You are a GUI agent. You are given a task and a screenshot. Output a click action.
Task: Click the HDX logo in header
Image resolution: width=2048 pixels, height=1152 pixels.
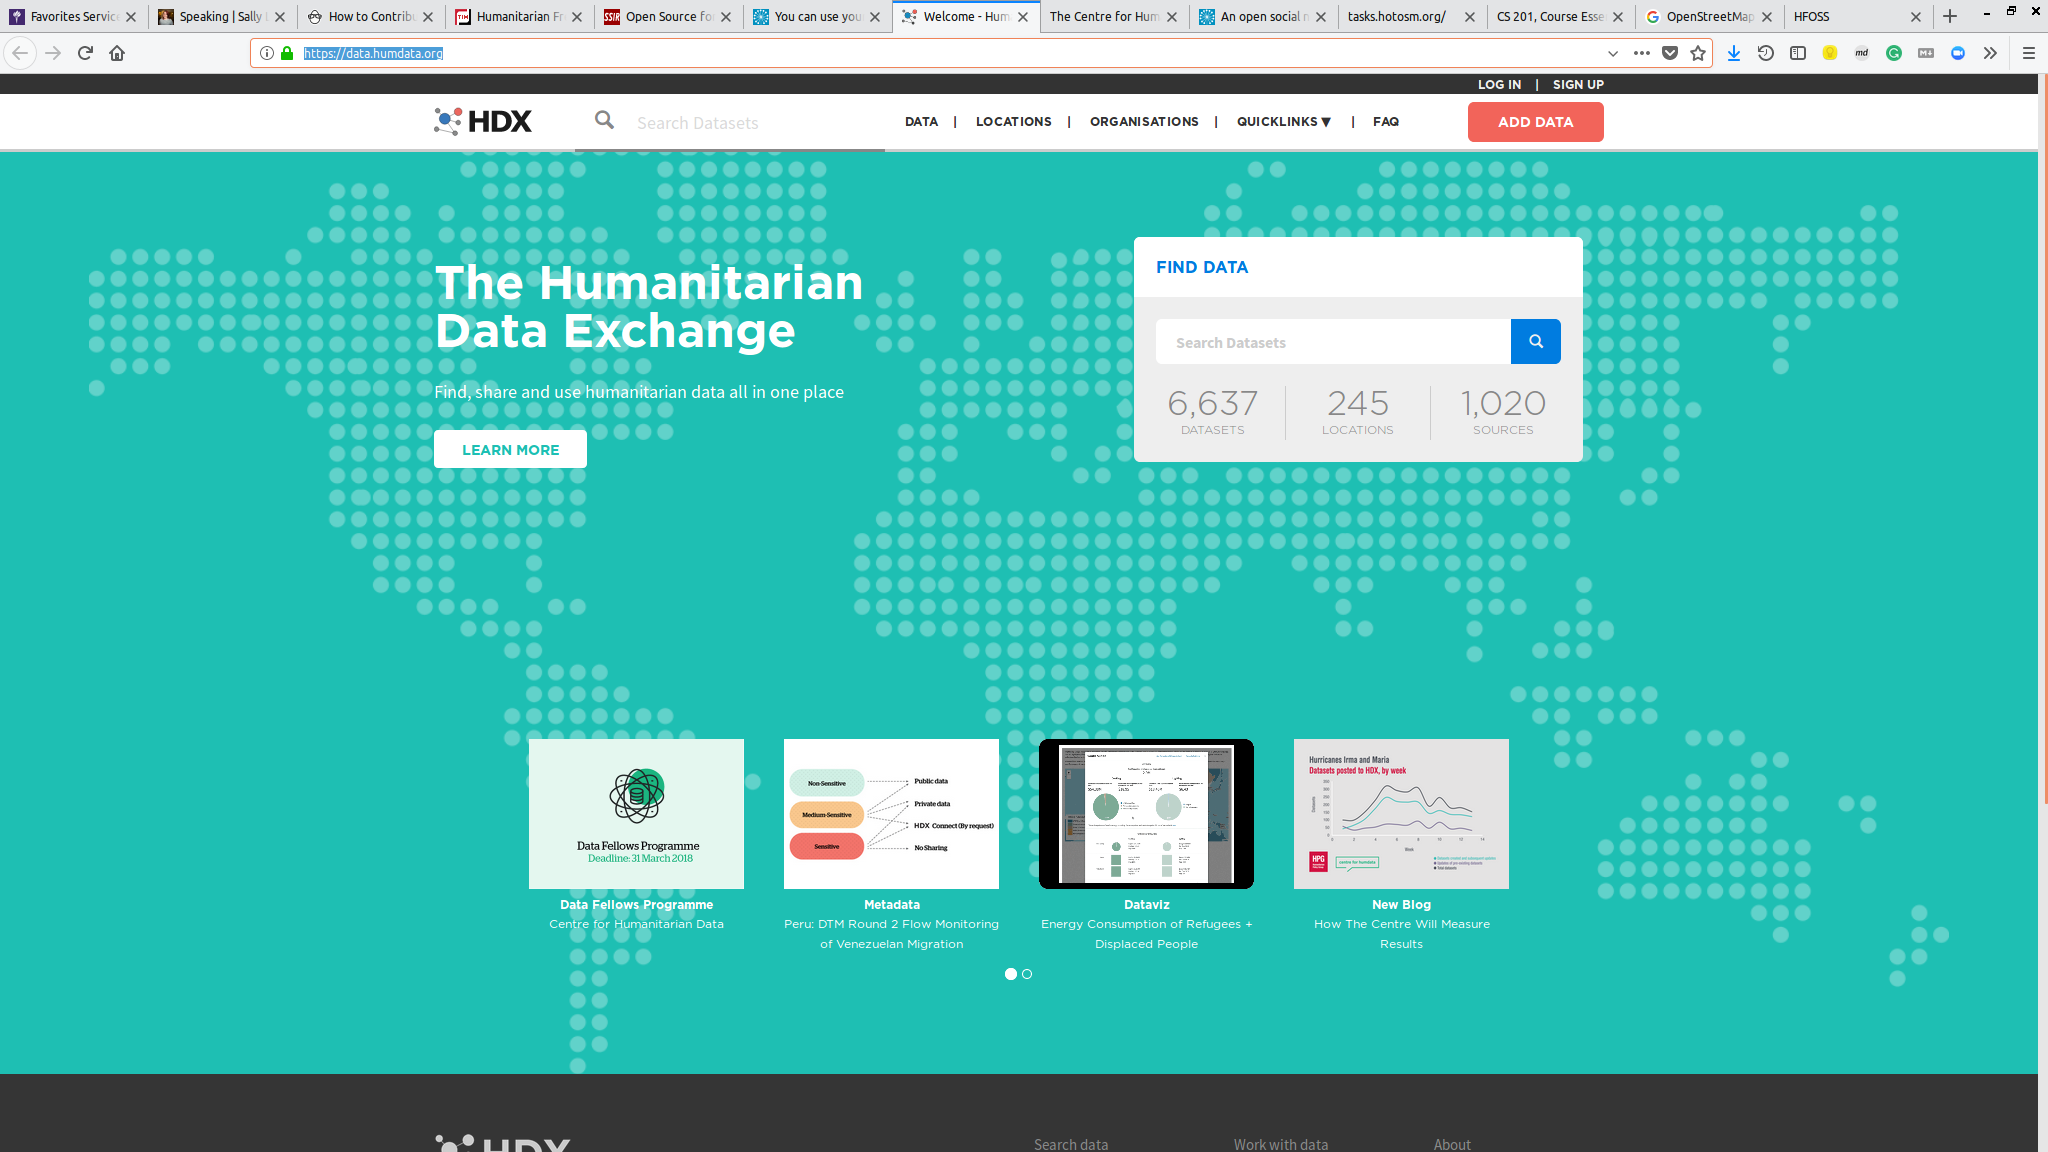(x=483, y=121)
